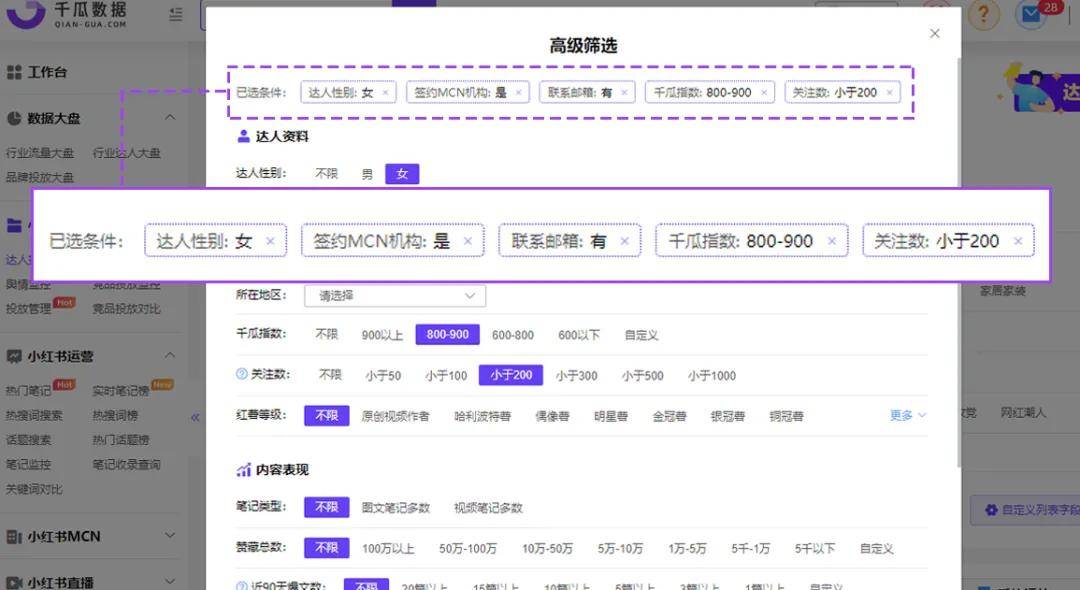1080x590 pixels.
Task: Toggle the sidebar fold icon beside logo
Action: [x=176, y=14]
